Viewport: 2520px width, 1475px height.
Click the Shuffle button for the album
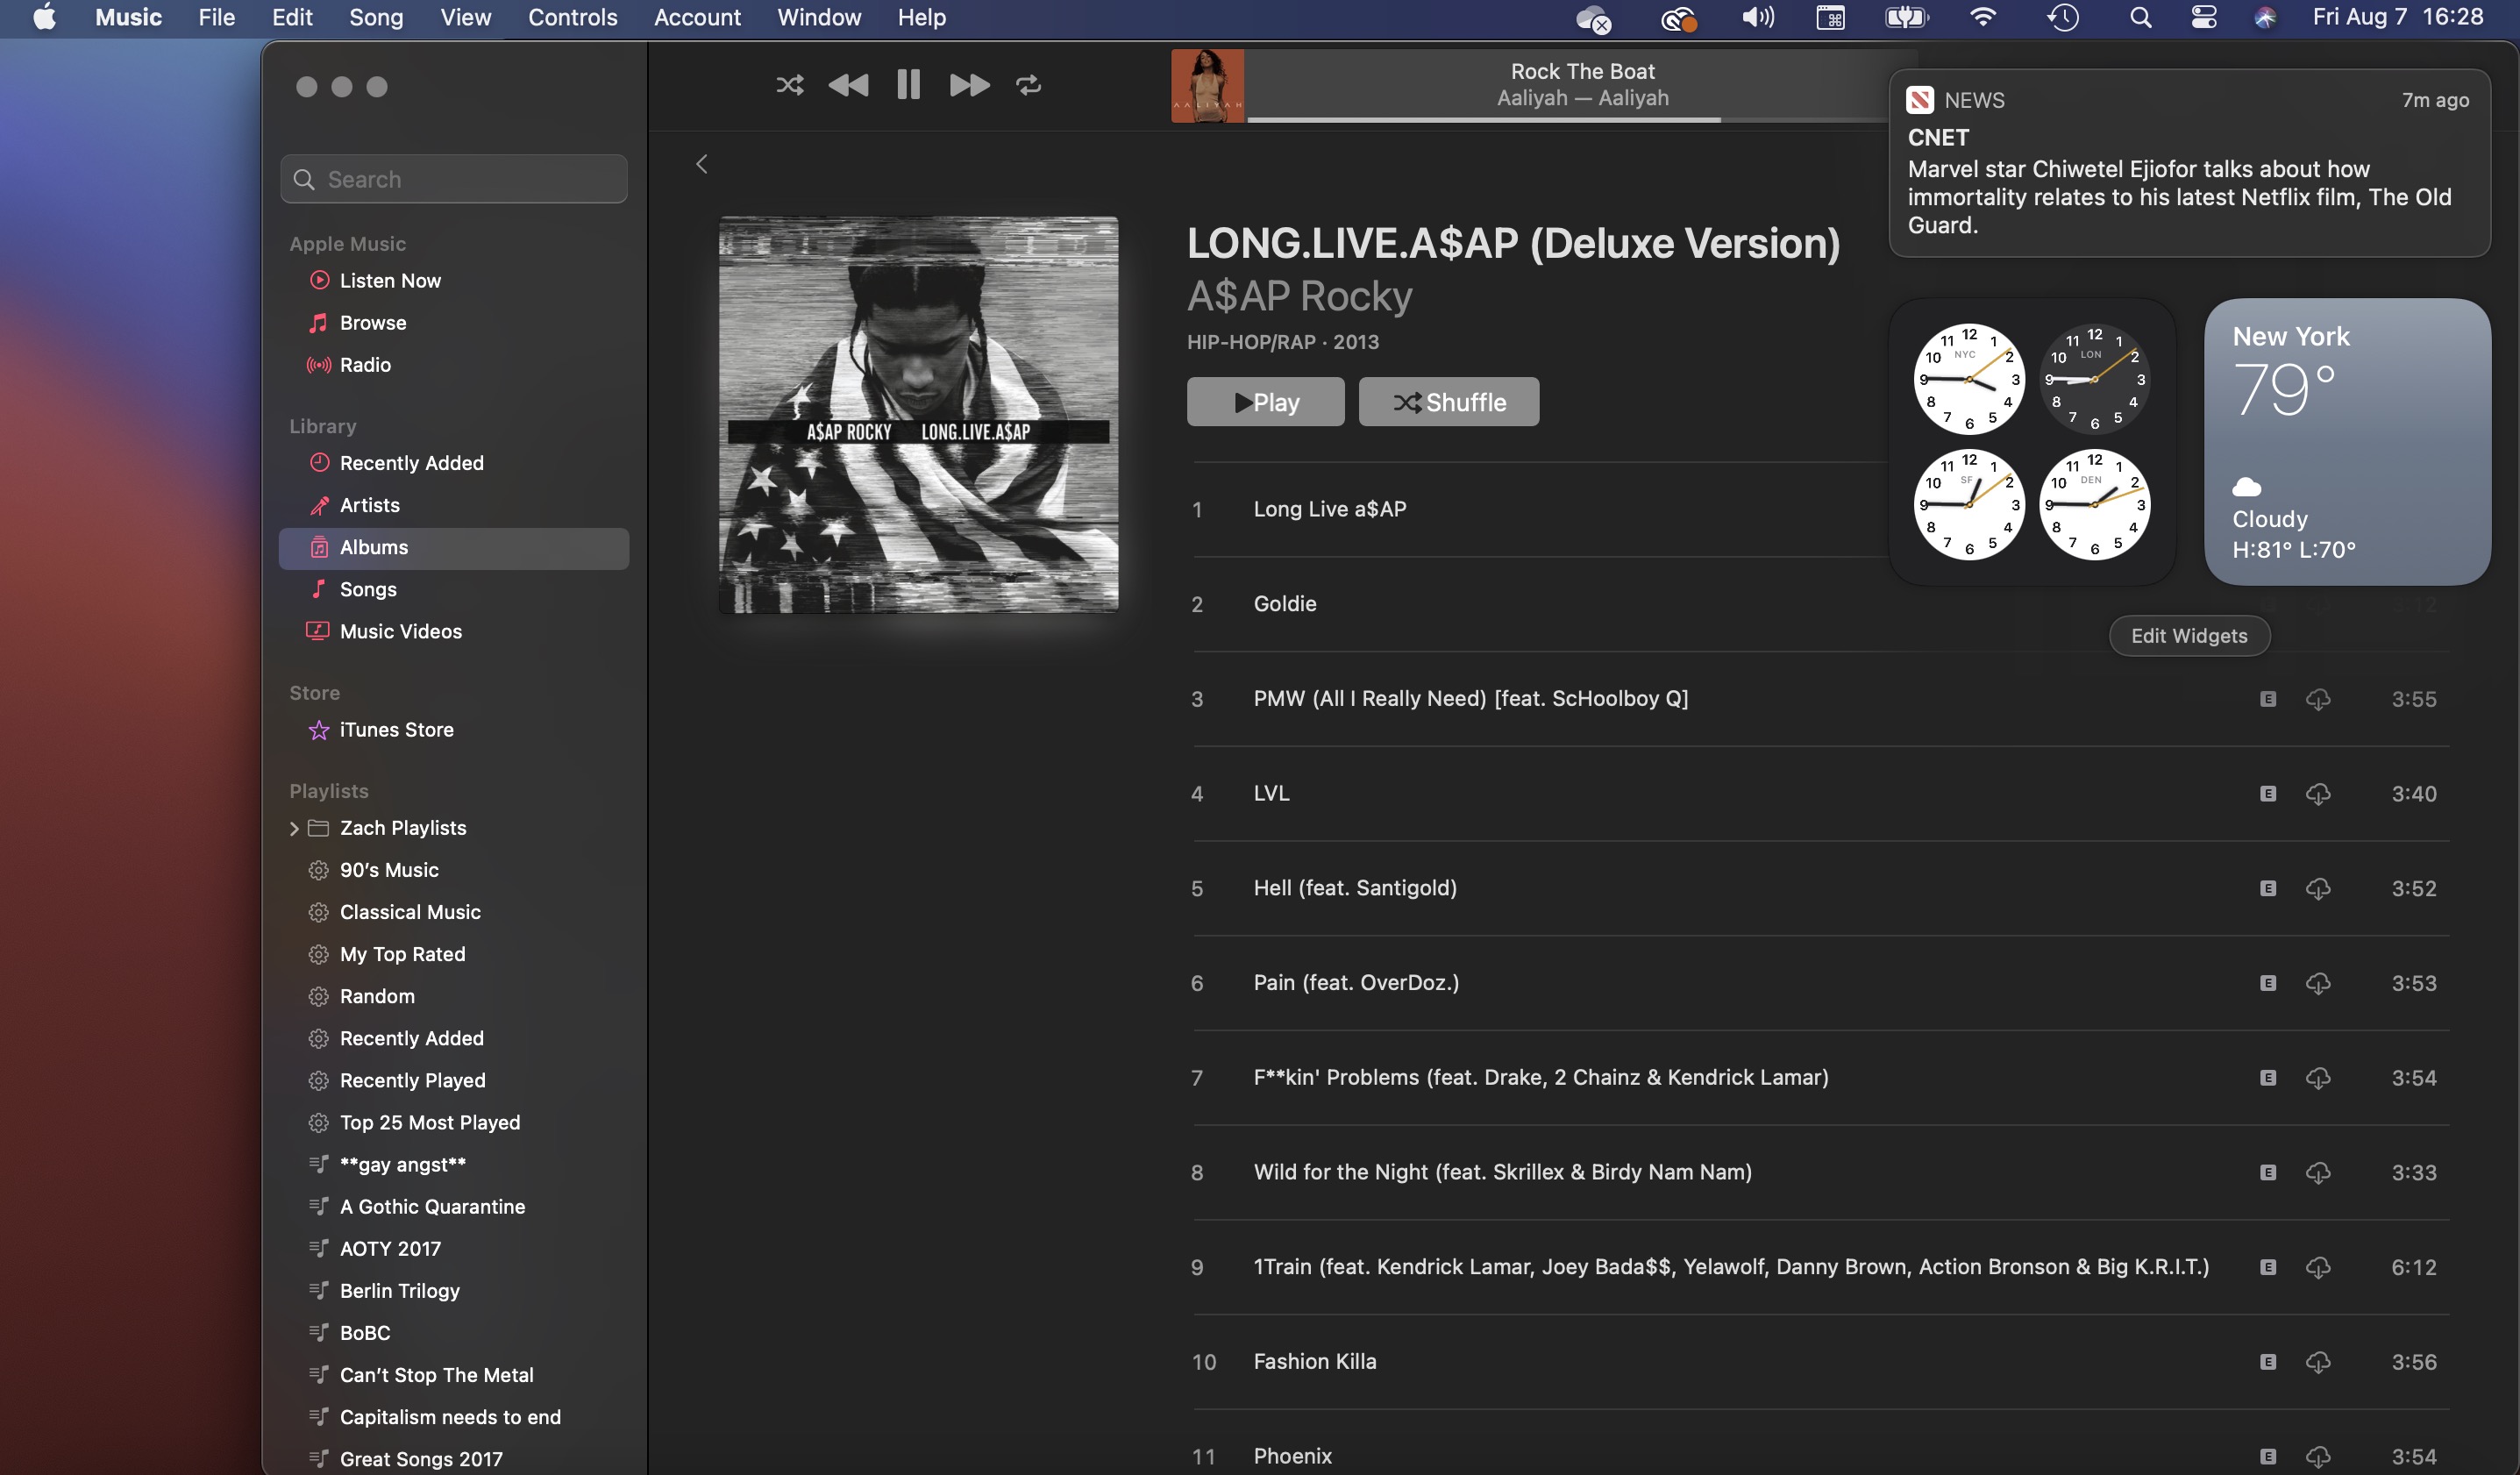click(x=1448, y=402)
